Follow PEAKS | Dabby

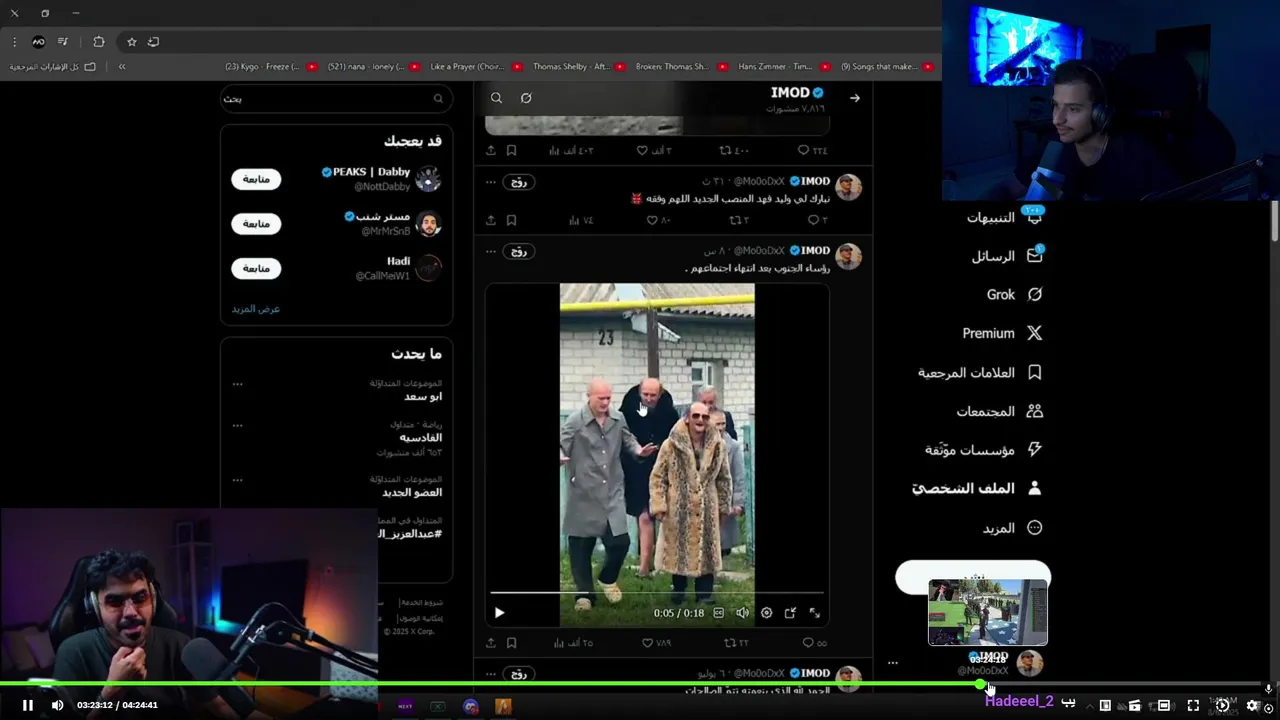256,179
